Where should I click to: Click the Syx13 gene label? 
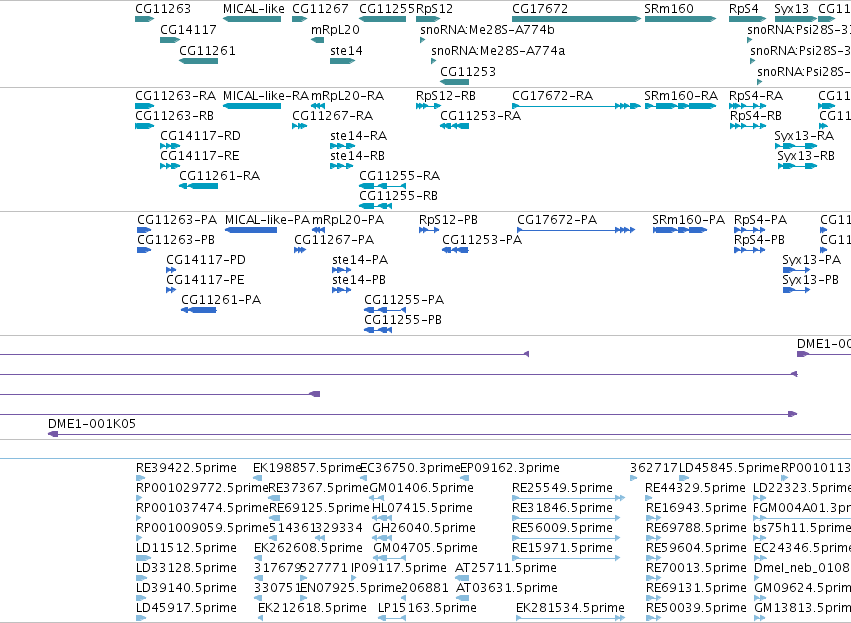click(791, 9)
